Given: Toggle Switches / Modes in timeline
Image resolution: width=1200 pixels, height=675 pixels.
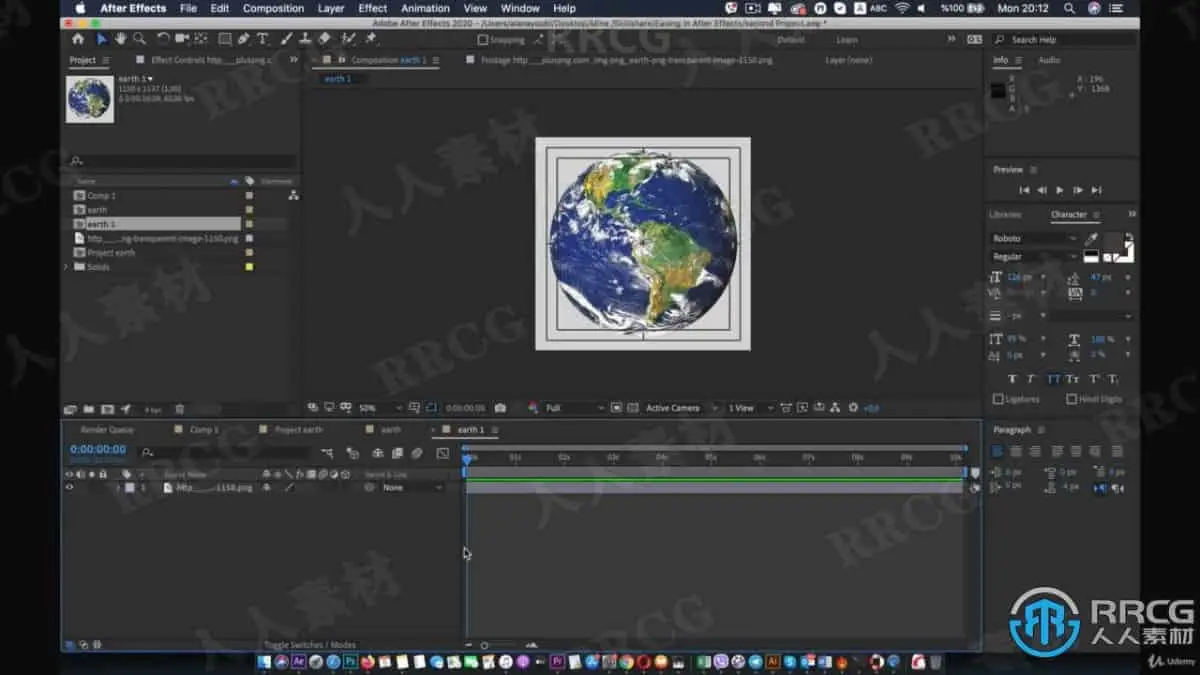Looking at the screenshot, I should pos(309,645).
